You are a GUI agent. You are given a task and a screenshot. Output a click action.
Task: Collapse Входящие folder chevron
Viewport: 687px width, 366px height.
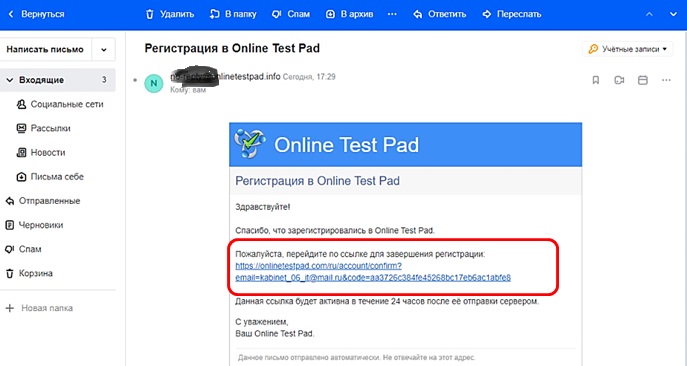(x=10, y=80)
